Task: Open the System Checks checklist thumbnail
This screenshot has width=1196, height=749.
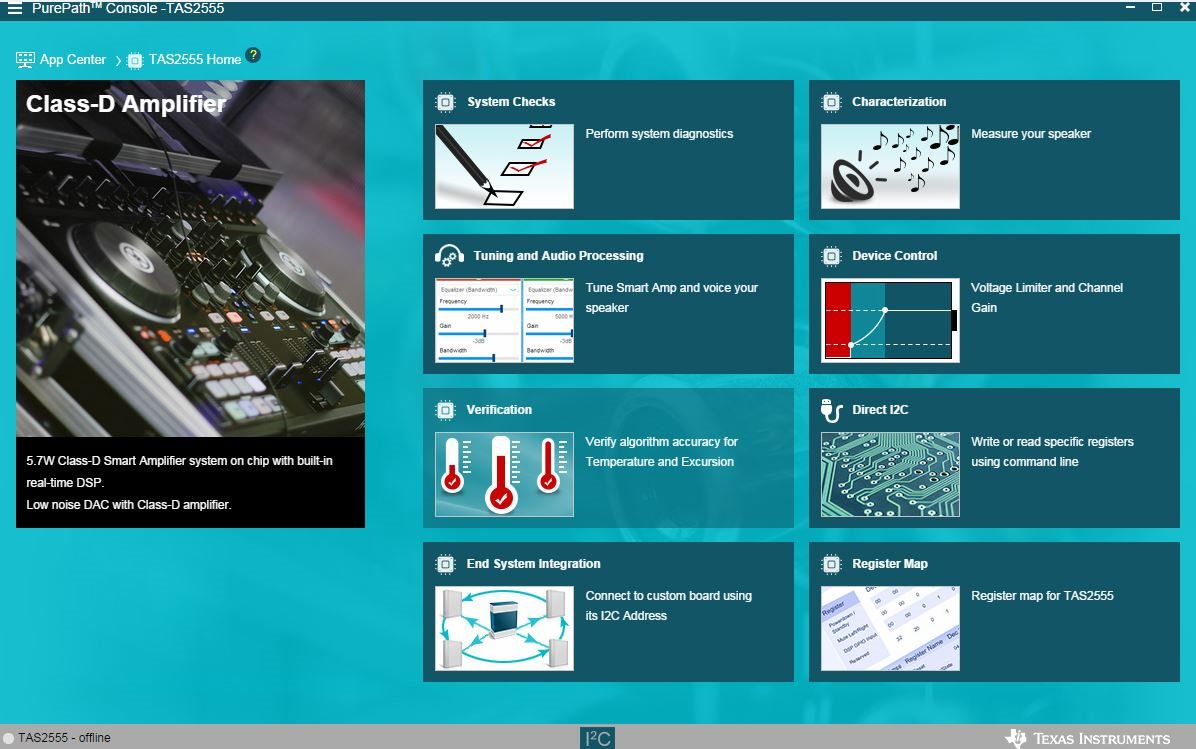Action: click(x=504, y=166)
